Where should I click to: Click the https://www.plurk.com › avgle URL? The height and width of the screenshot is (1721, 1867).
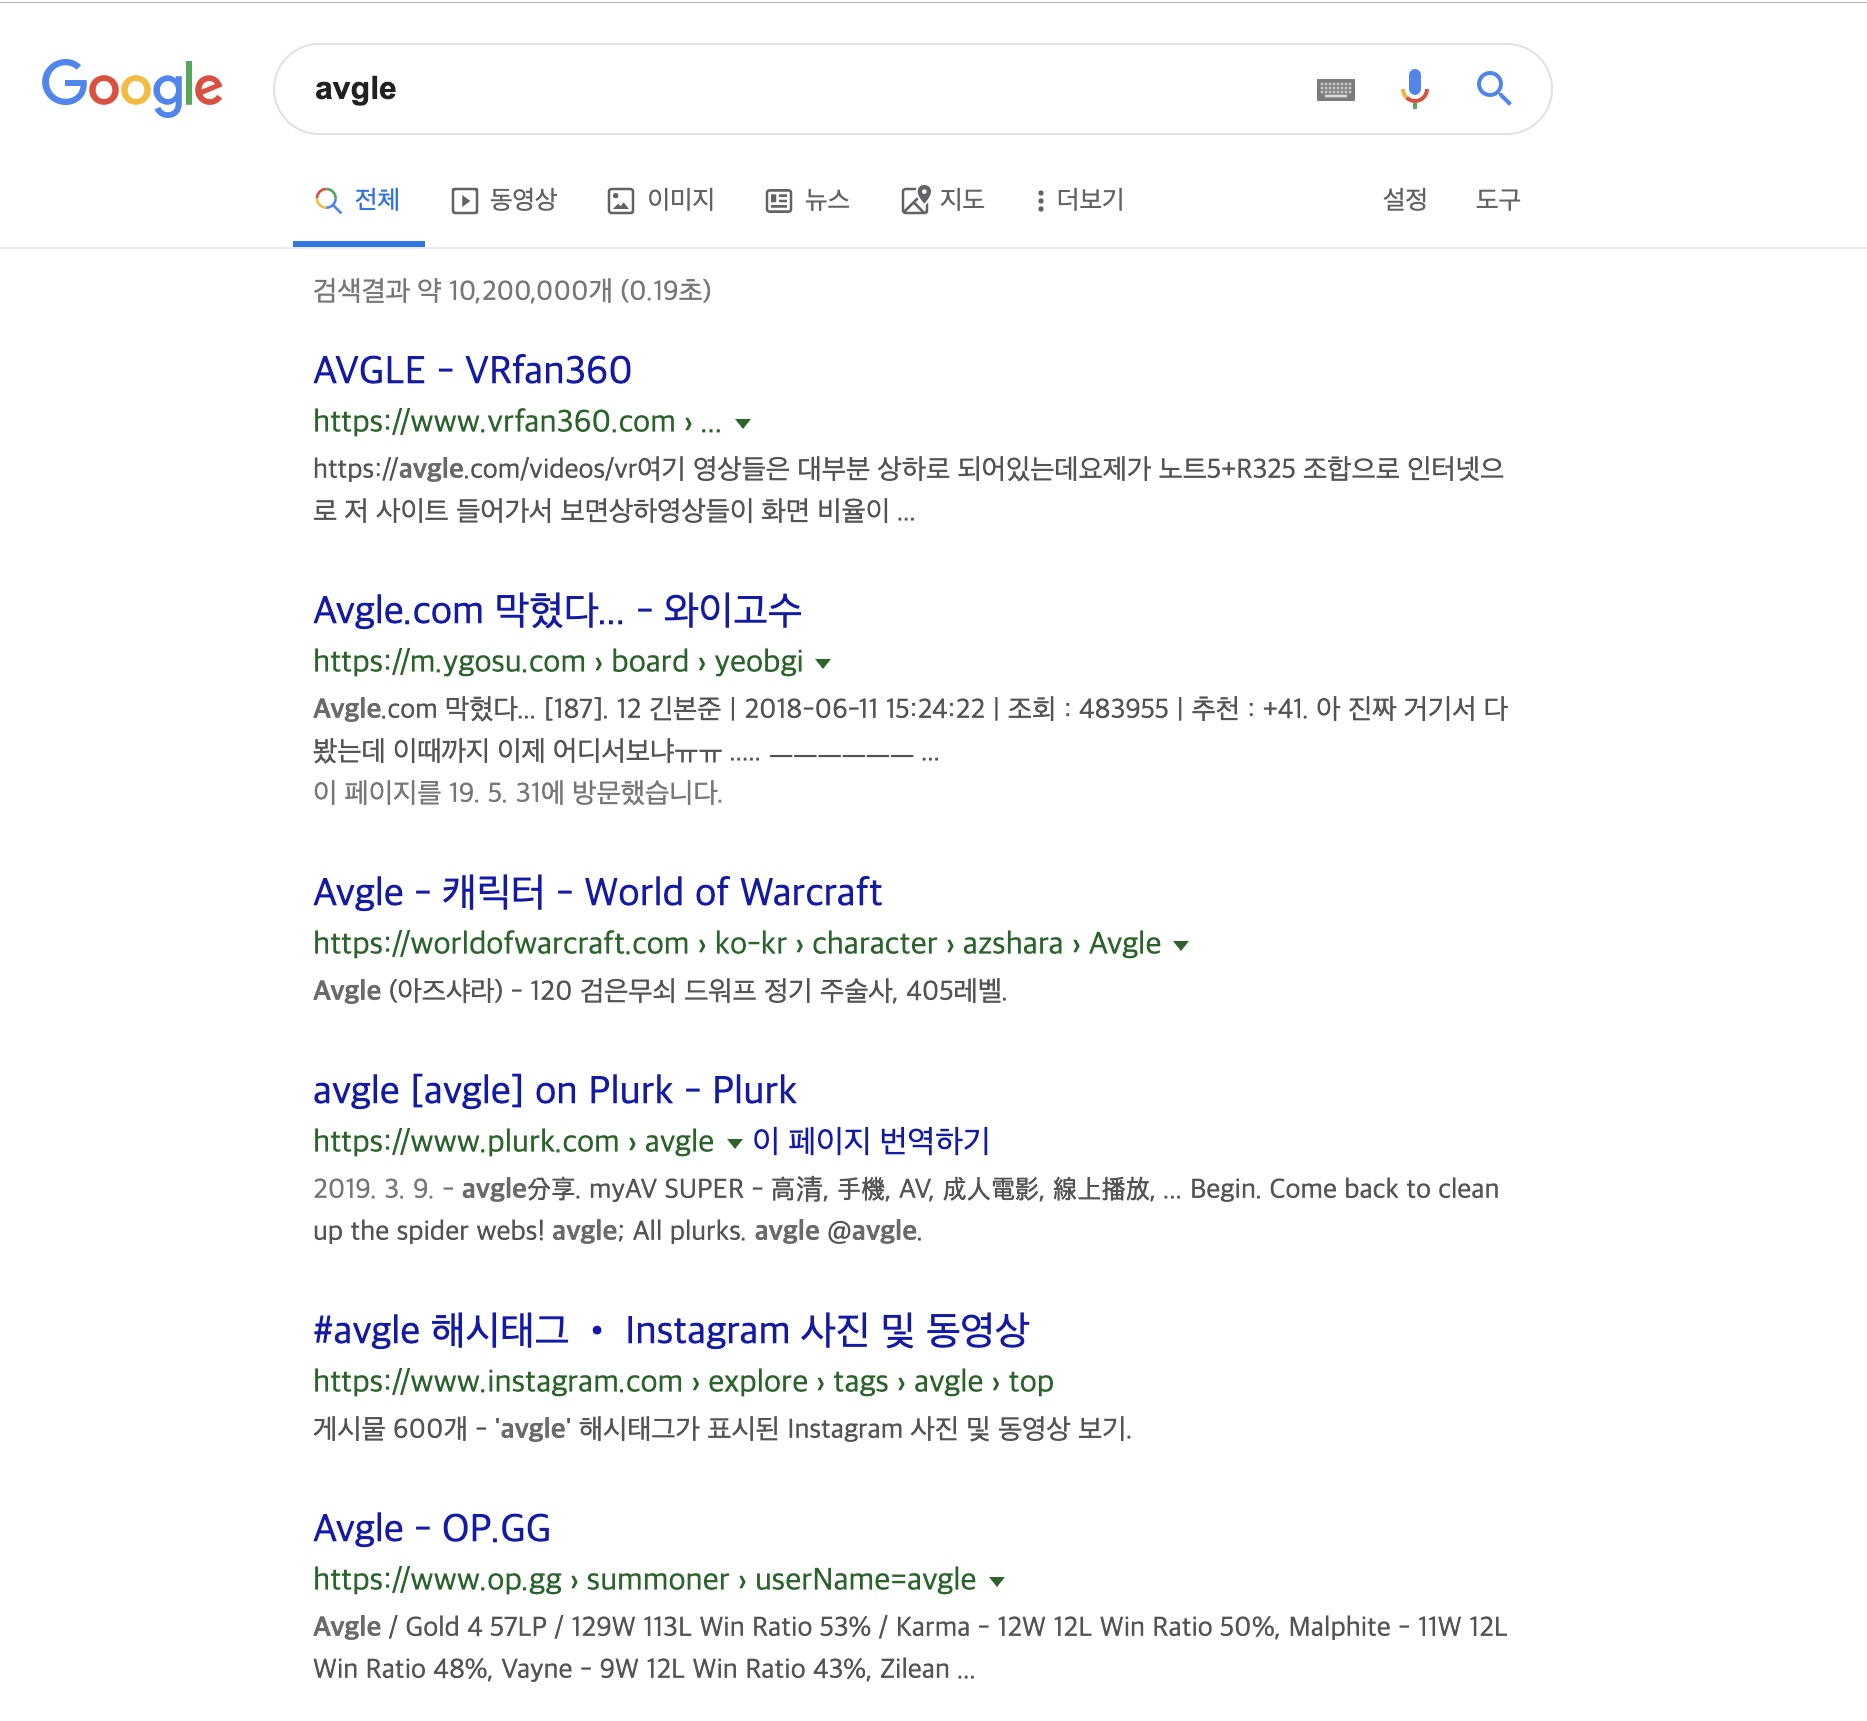tap(513, 1141)
